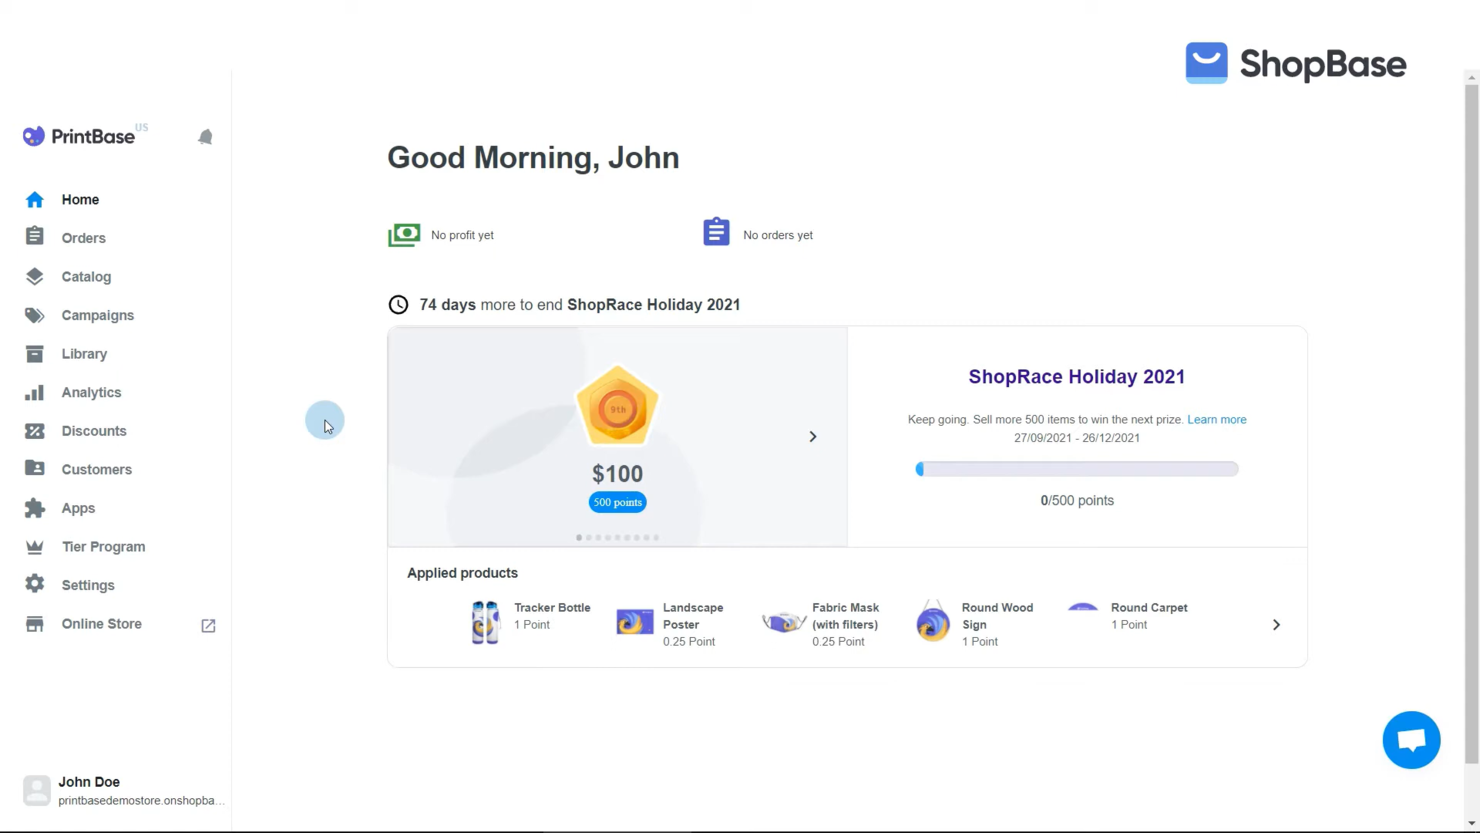Screen dimensions: 1480x833
Task: Open the Orders section in sidebar
Action: point(83,237)
